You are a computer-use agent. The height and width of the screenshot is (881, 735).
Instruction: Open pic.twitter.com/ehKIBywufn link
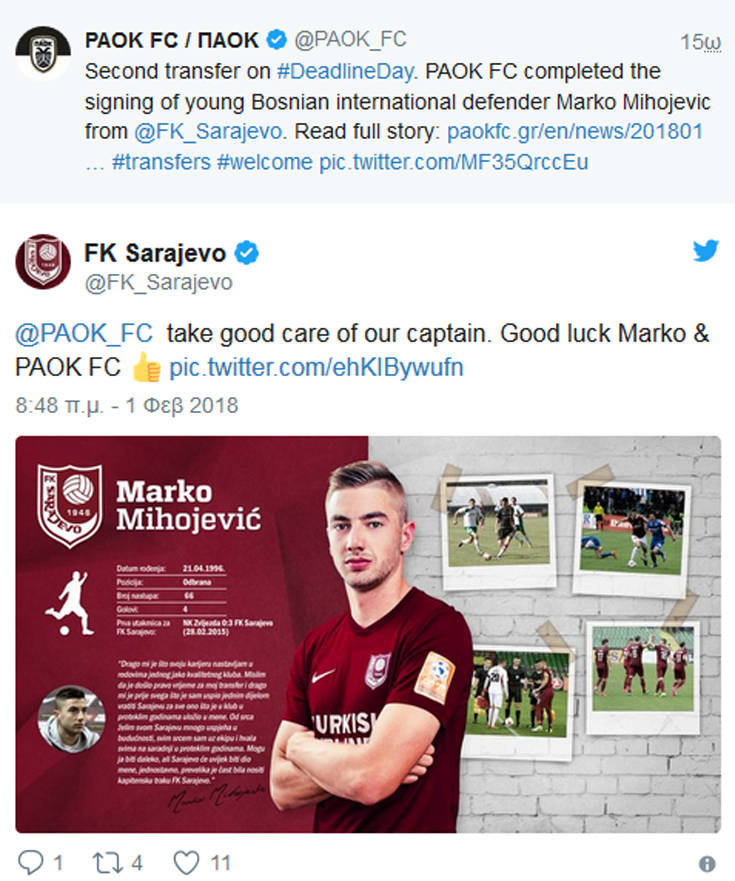(x=316, y=367)
